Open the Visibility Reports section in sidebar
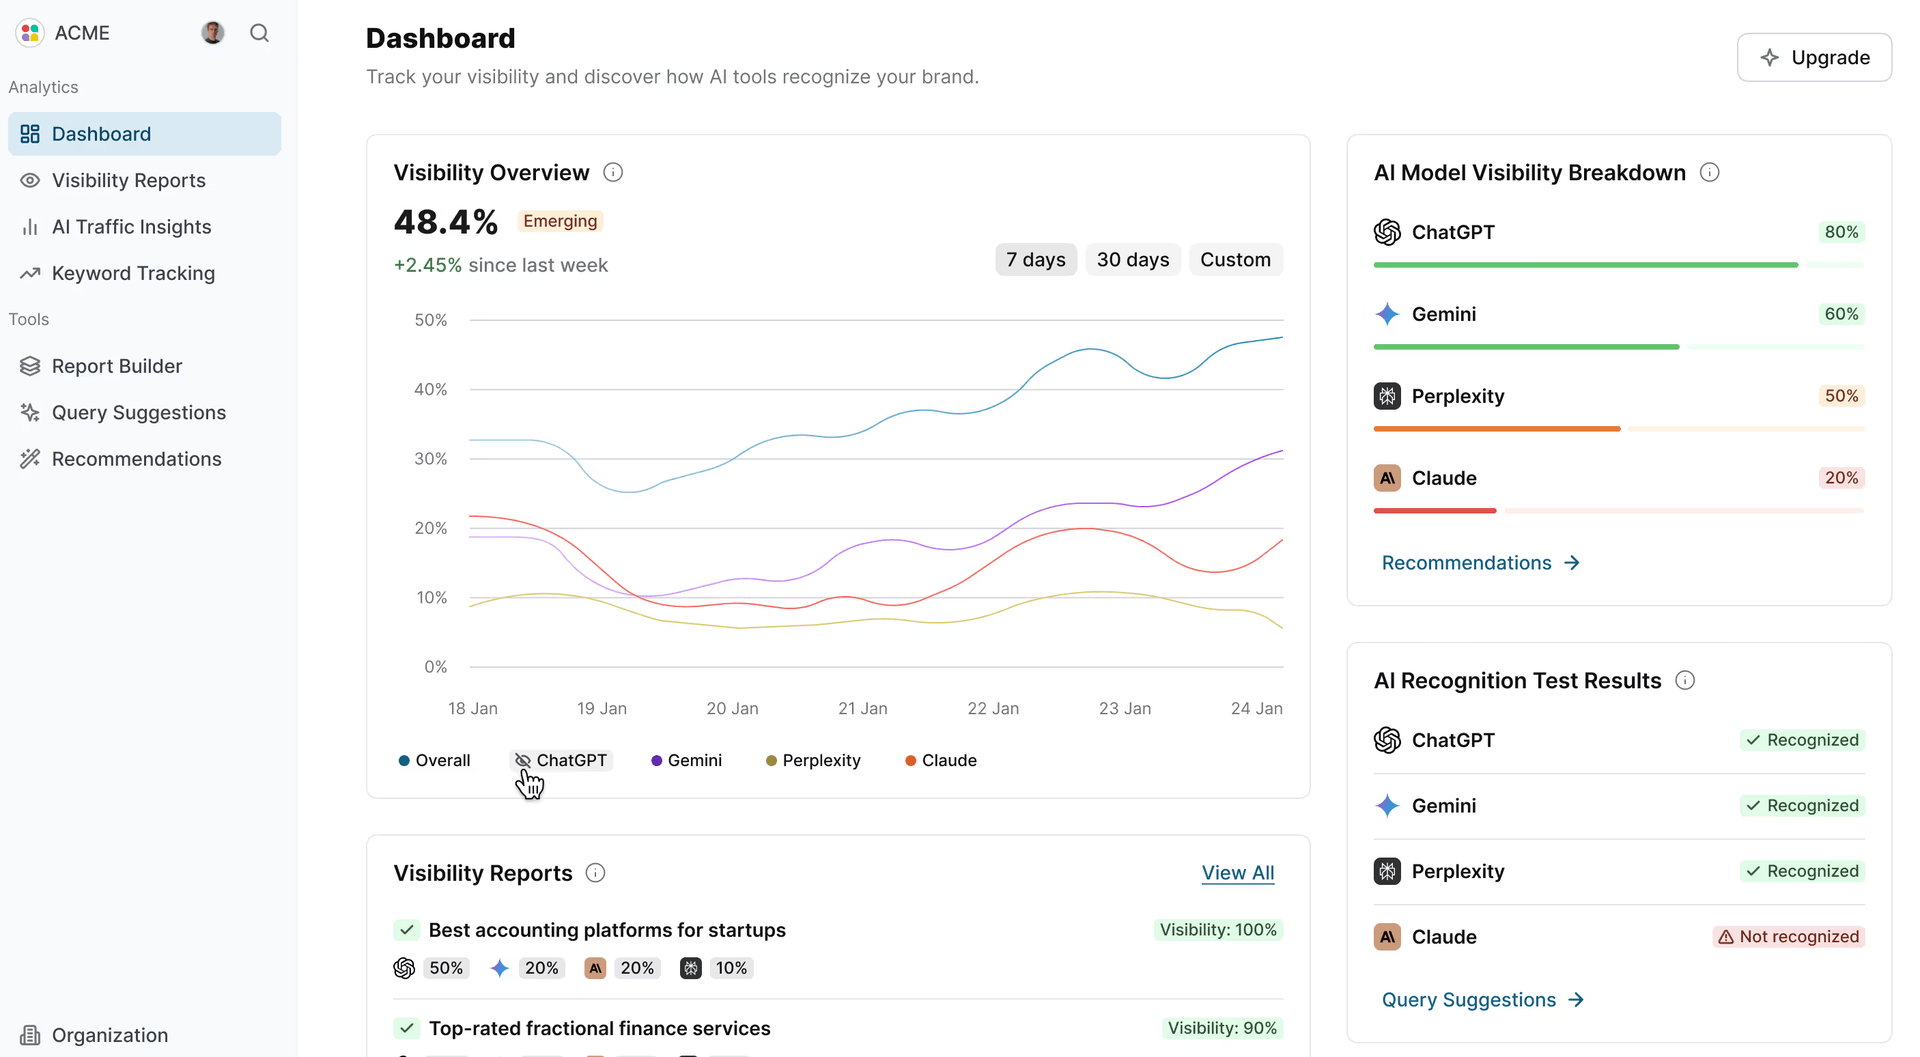This screenshot has height=1057, width=1920. (x=128, y=180)
